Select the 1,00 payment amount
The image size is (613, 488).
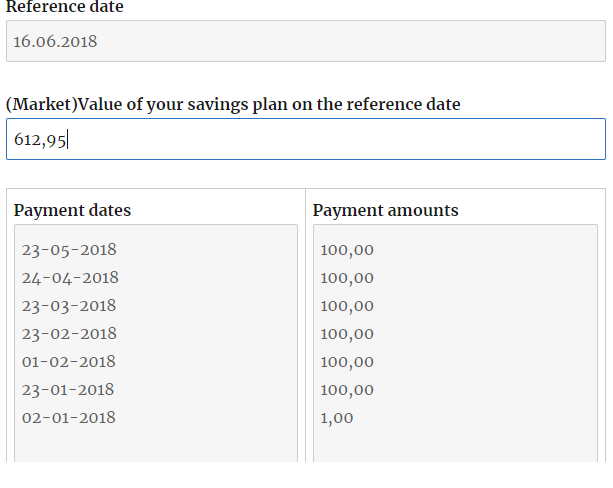click(337, 418)
